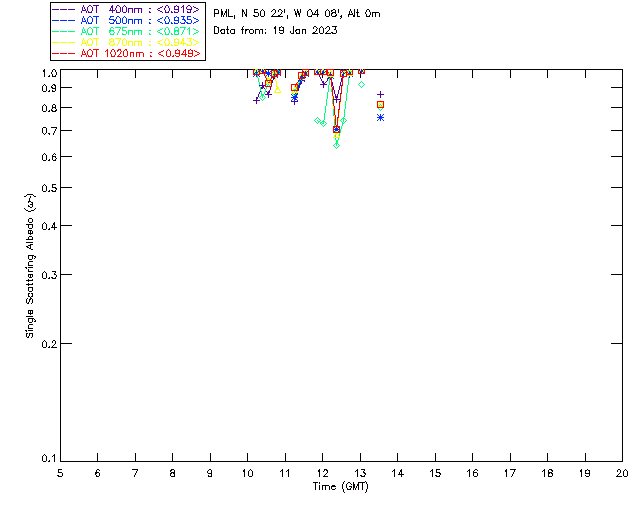Click the red square marker at 13.5 GMT
This screenshot has height=512, width=640.
pos(380,105)
